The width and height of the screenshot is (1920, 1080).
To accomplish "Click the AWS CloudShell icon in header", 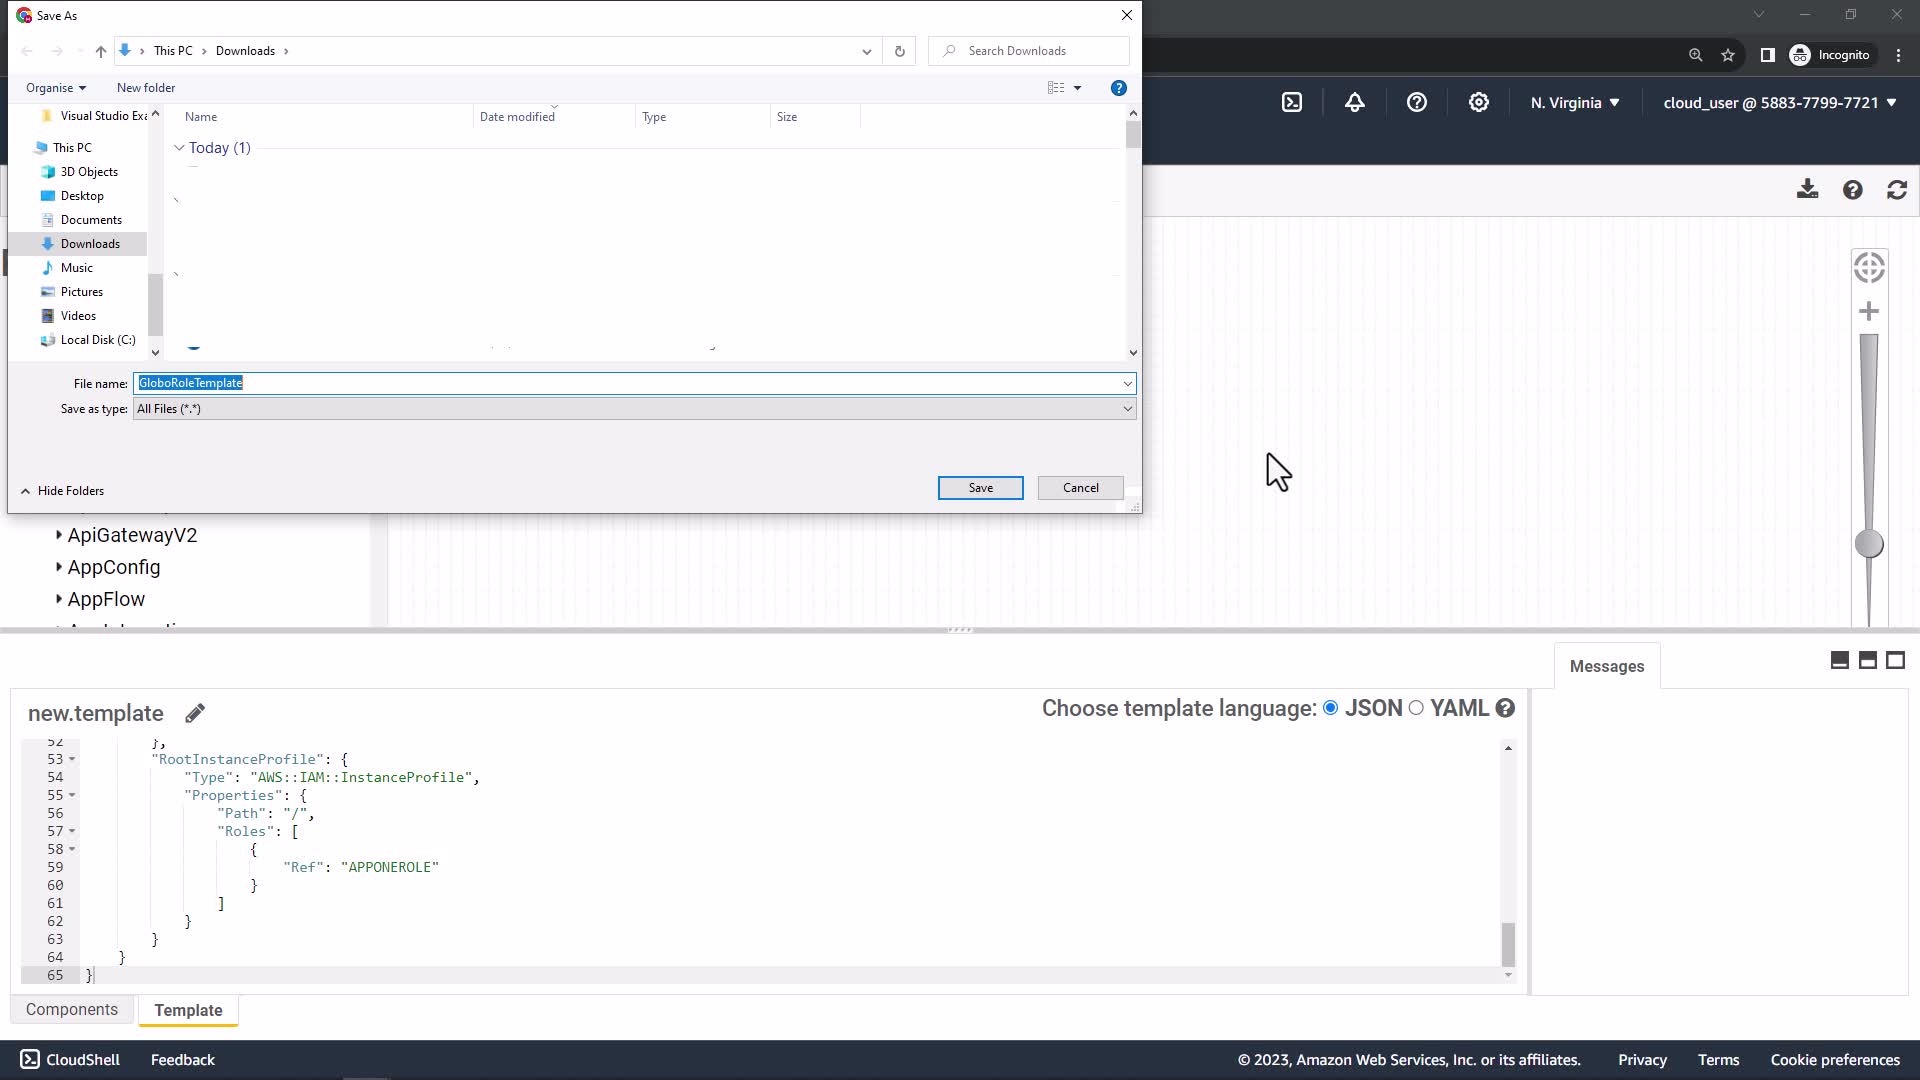I will pyautogui.click(x=1292, y=102).
